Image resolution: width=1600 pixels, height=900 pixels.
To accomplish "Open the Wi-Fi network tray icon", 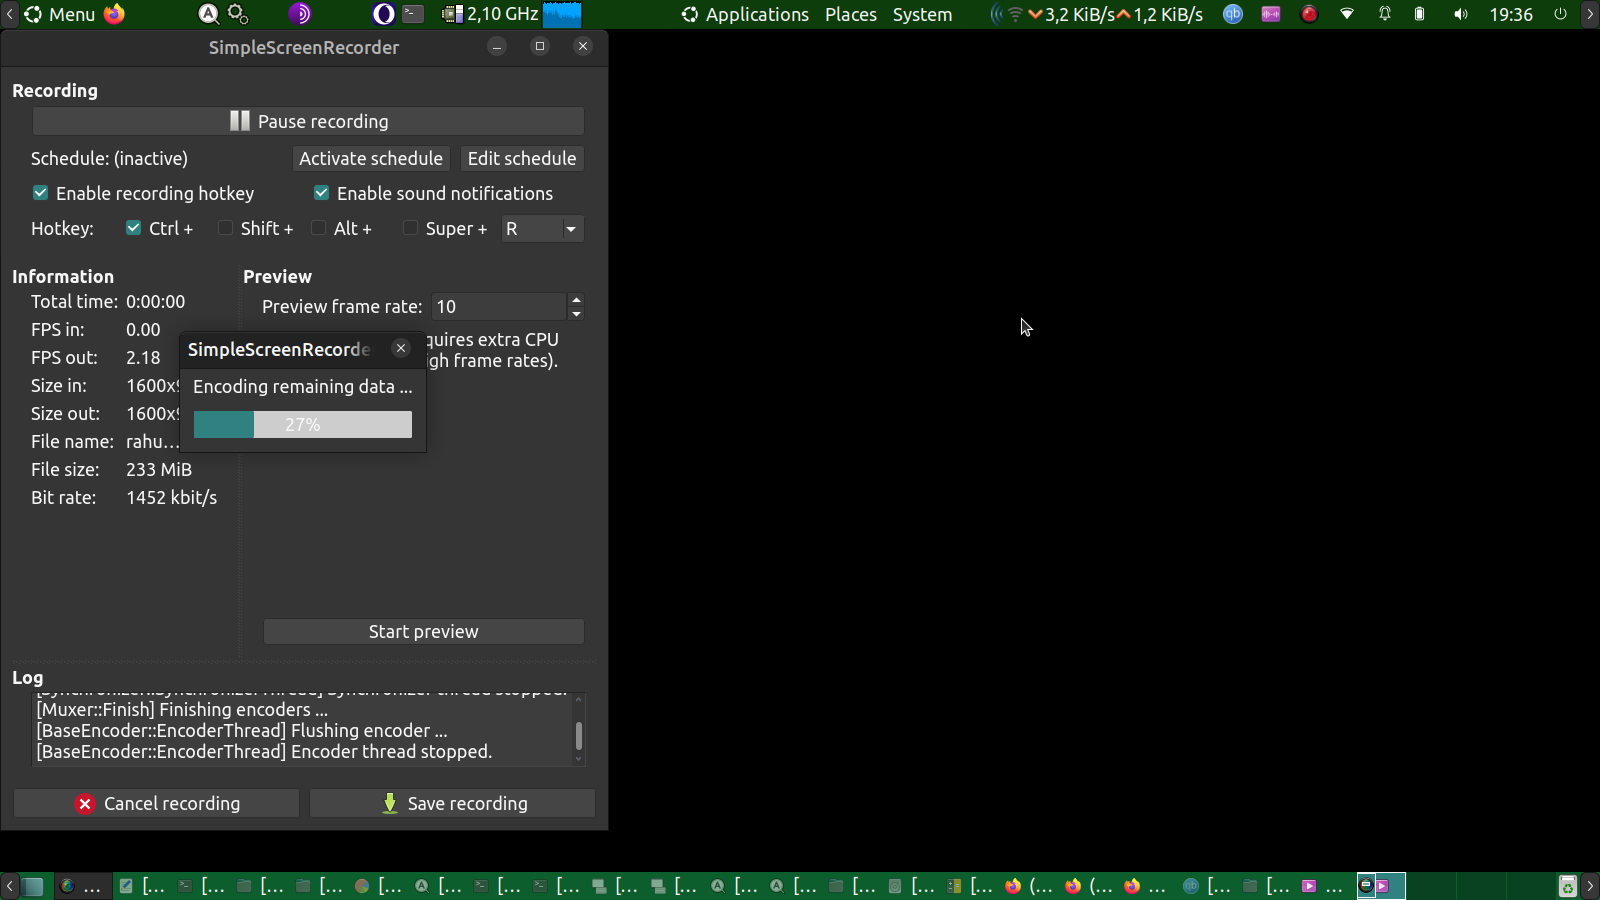I will point(1347,14).
